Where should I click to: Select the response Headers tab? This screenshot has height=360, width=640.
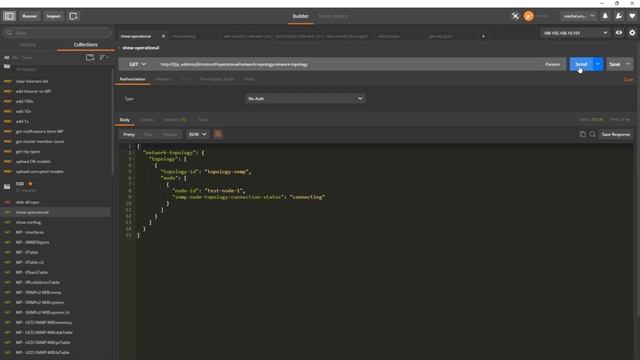click(175, 120)
